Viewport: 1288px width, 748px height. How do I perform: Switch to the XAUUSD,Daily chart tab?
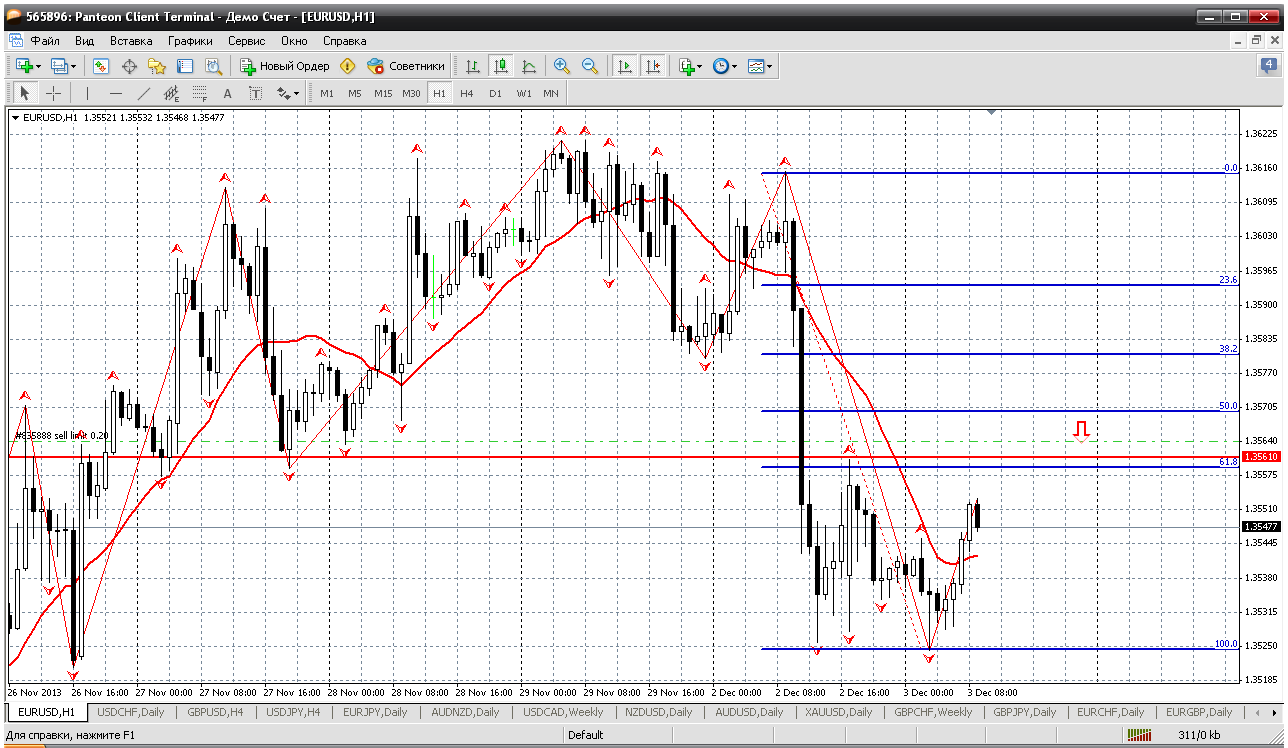pyautogui.click(x=838, y=712)
